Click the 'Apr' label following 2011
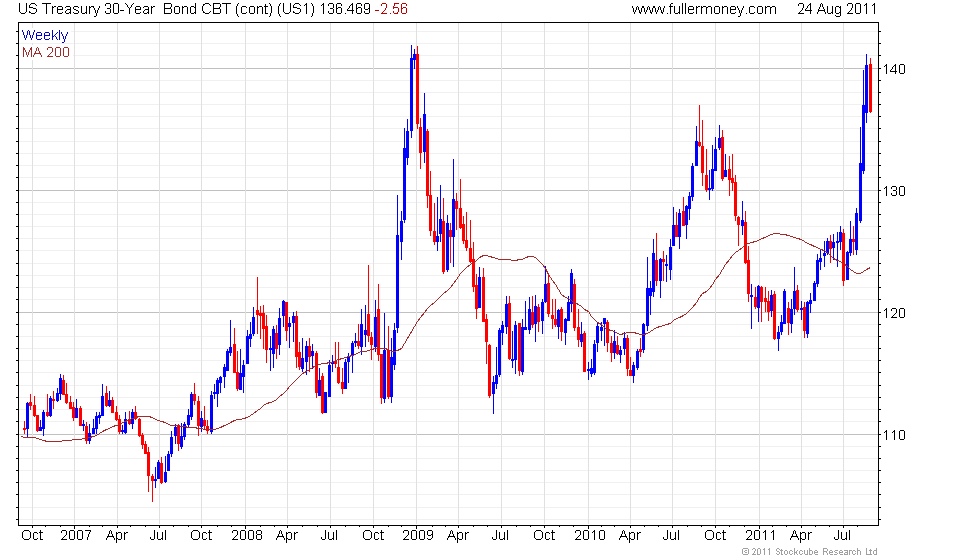 pos(801,536)
